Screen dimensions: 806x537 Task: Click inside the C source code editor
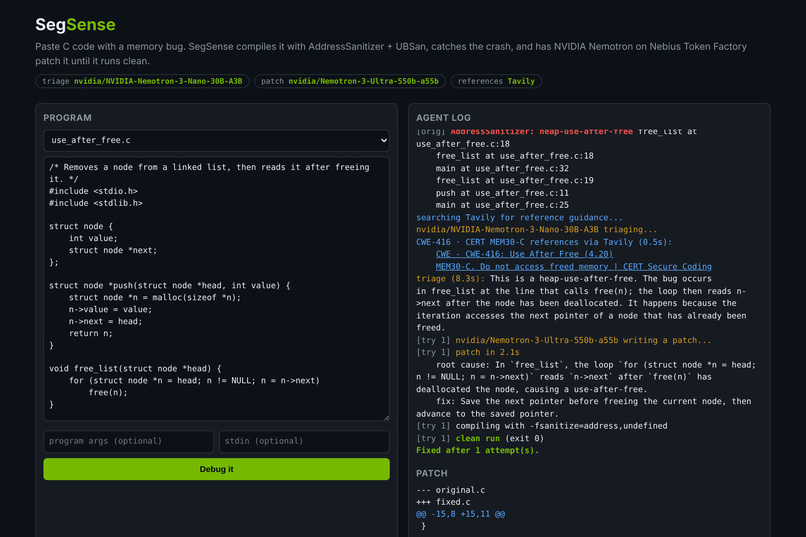click(x=216, y=289)
